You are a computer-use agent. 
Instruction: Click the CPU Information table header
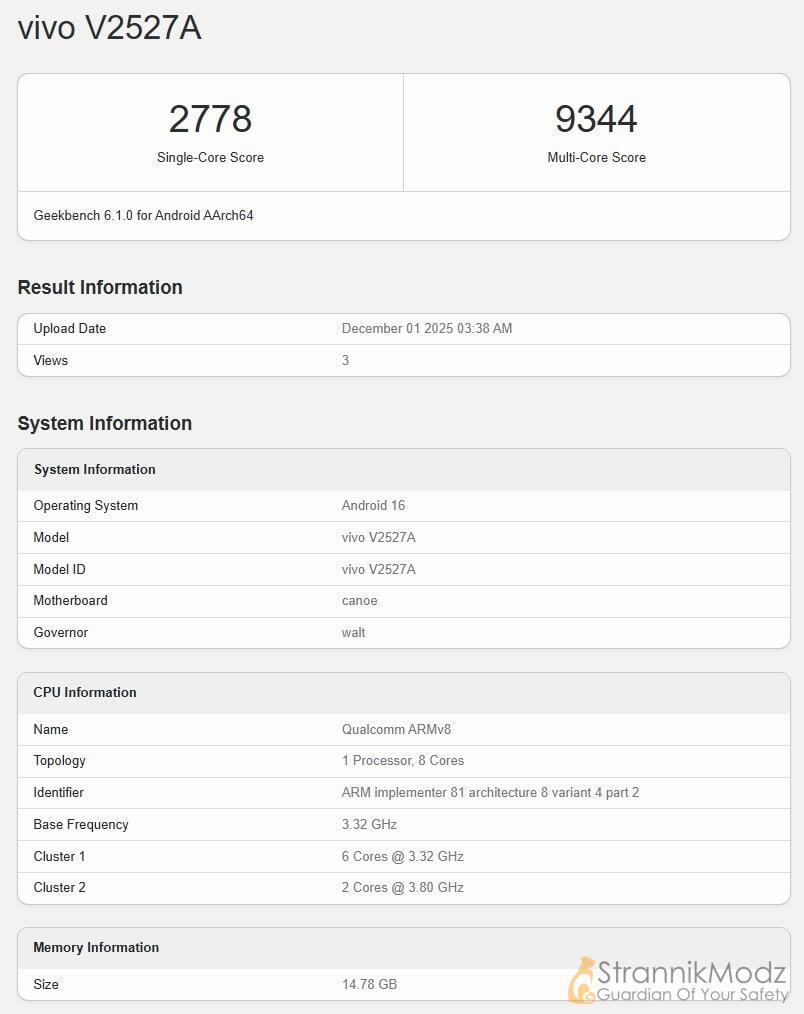click(85, 692)
